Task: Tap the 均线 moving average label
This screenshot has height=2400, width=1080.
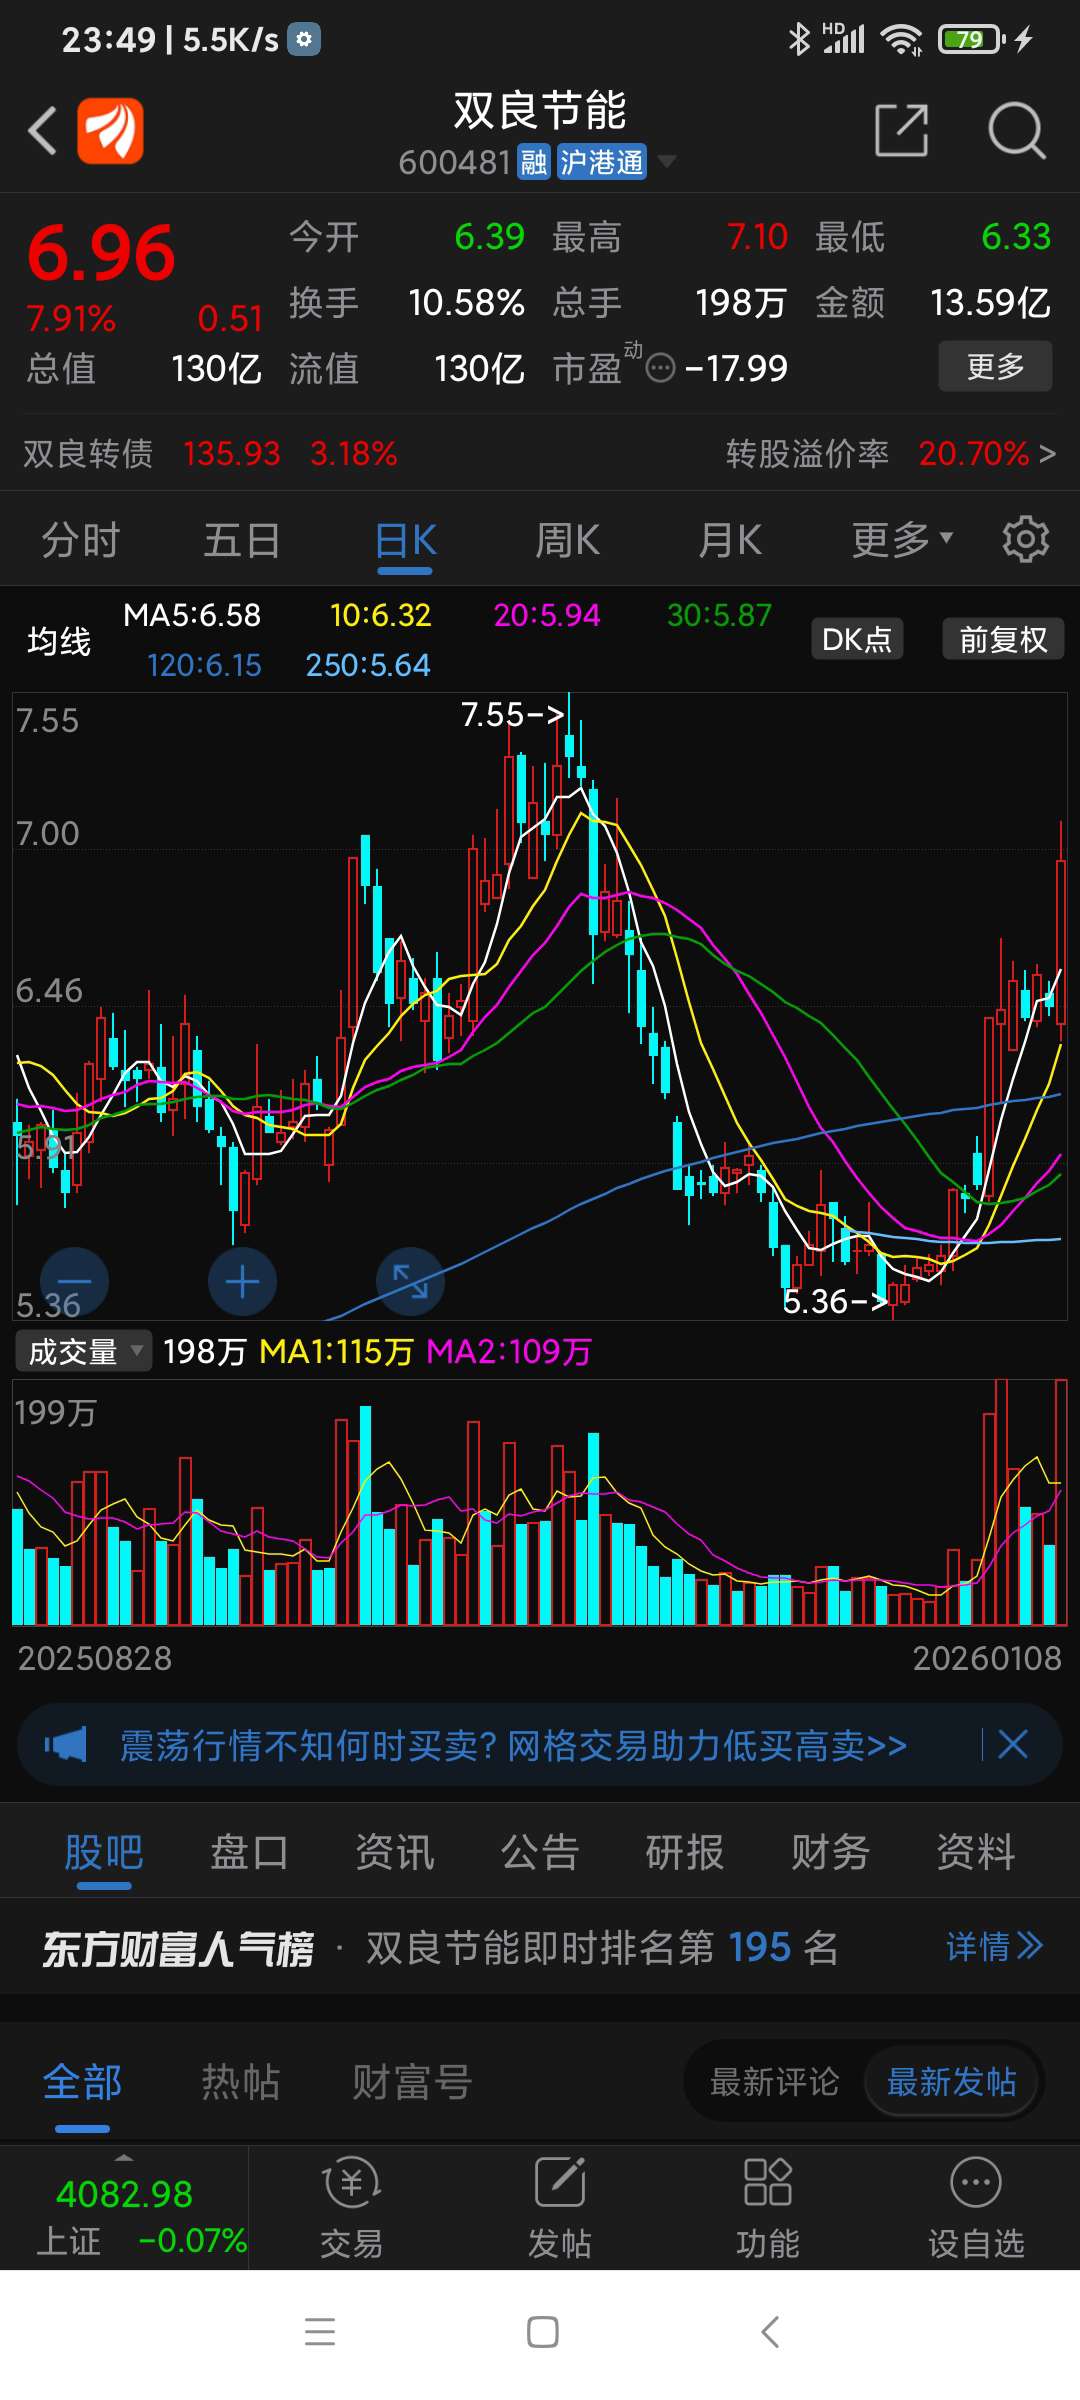Action: [x=59, y=641]
